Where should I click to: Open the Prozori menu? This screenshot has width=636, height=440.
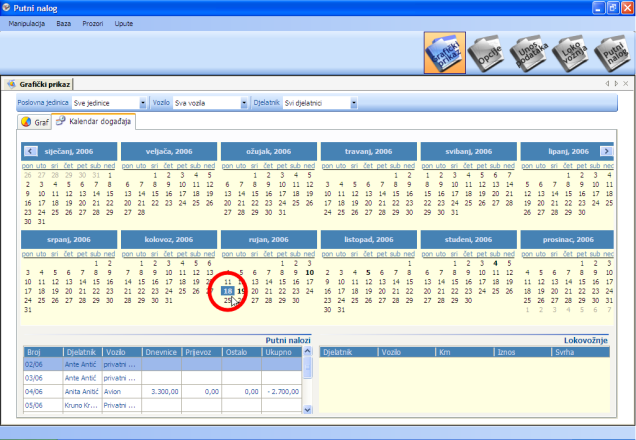[92, 24]
